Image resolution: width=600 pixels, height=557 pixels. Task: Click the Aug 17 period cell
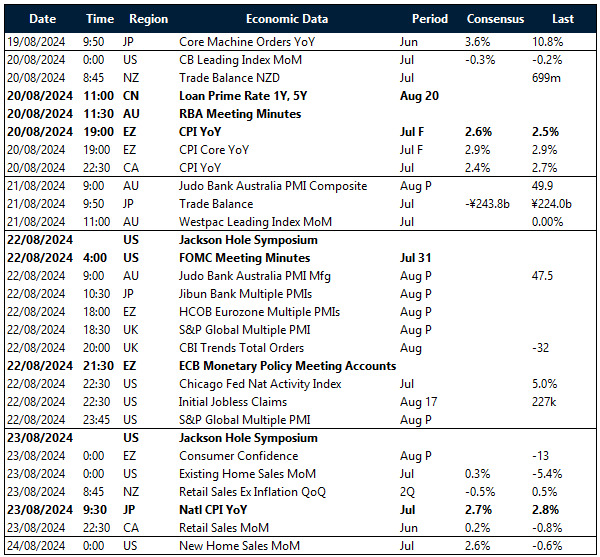click(418, 401)
